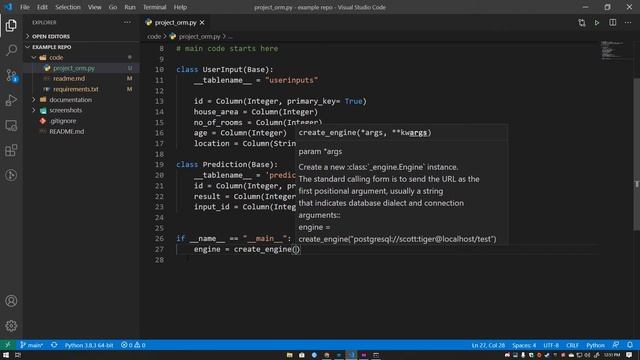The width and height of the screenshot is (640, 360).
Task: Click Ln 27, Col 28 position indicator
Action: (488, 345)
